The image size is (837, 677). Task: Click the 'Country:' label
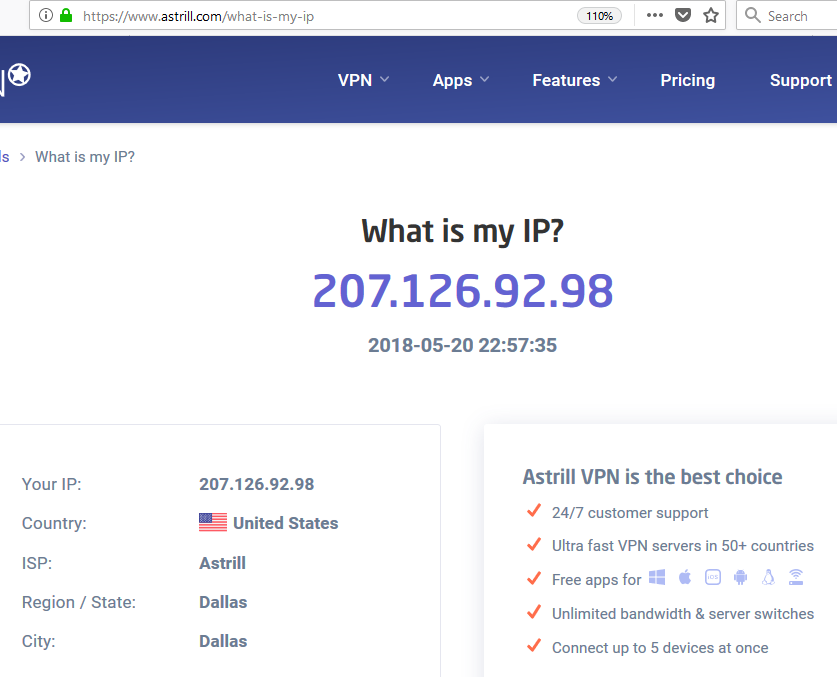pos(54,523)
